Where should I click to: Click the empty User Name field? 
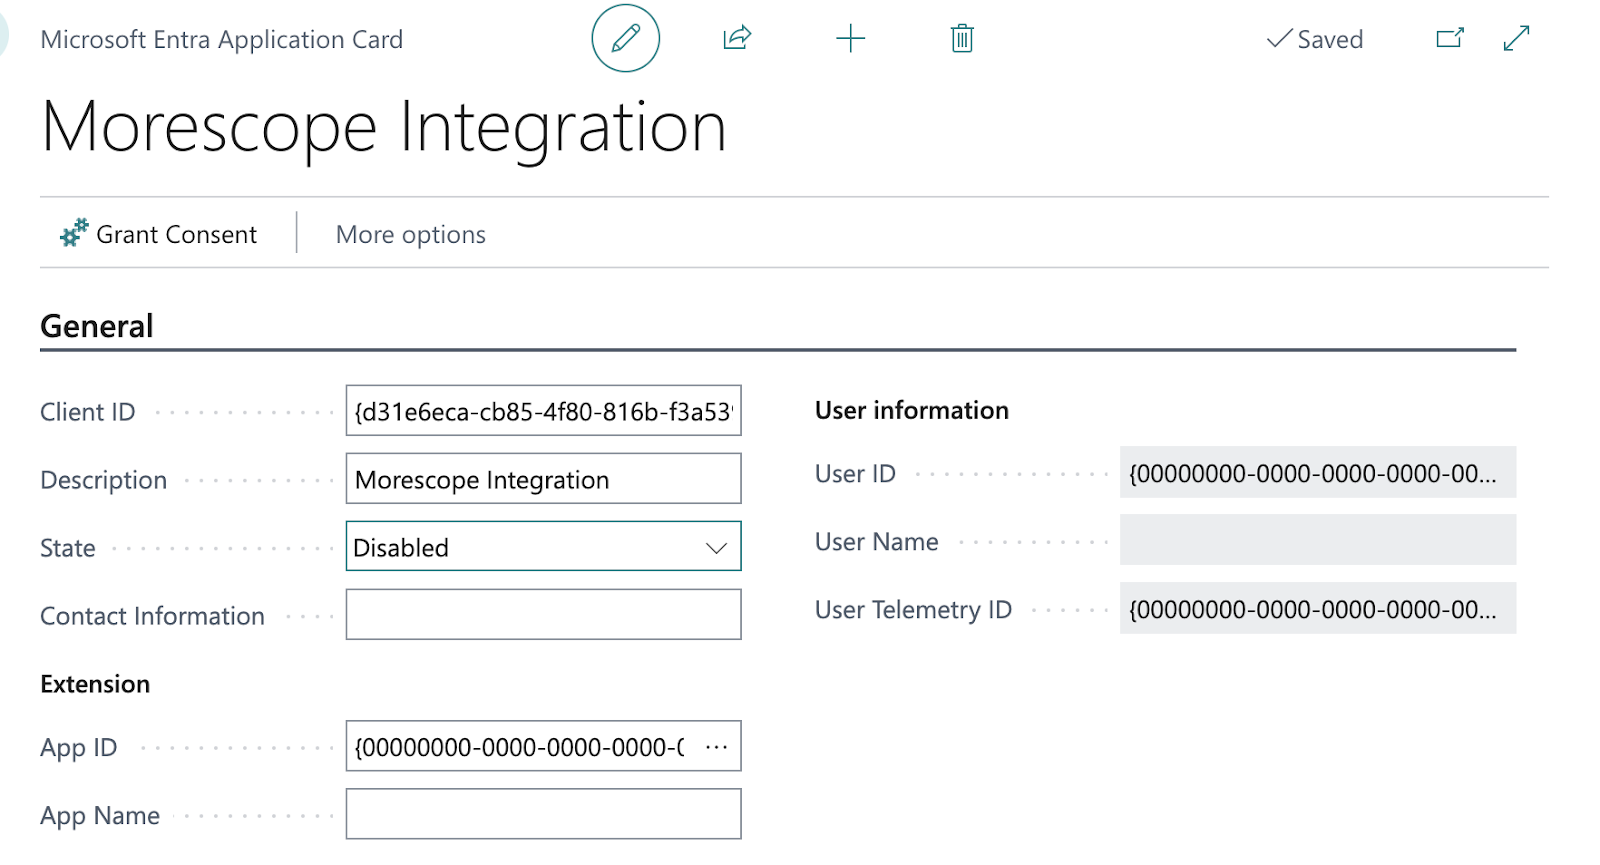[x=1318, y=541]
